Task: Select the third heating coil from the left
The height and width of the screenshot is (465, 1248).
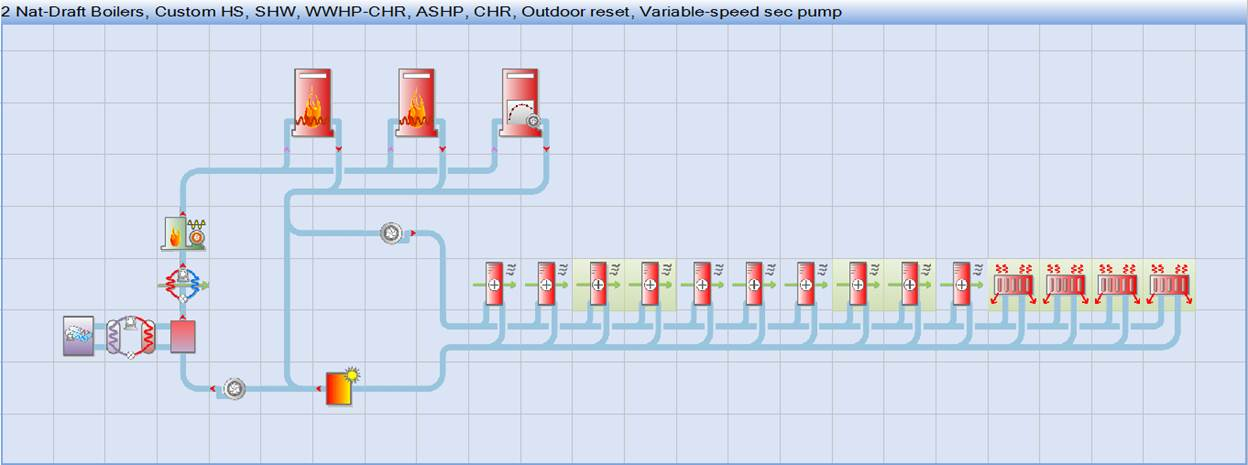Action: (599, 284)
